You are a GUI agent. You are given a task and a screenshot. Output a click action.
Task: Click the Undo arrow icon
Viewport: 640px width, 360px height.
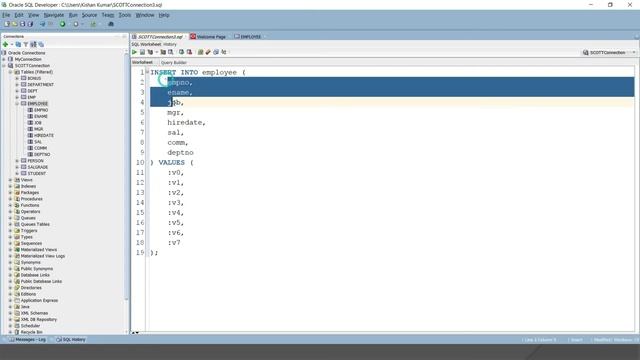[42, 24]
